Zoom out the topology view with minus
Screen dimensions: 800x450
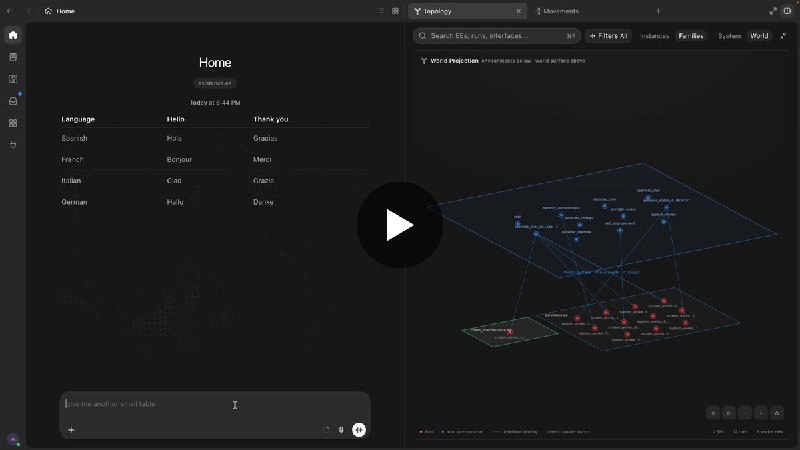(745, 413)
